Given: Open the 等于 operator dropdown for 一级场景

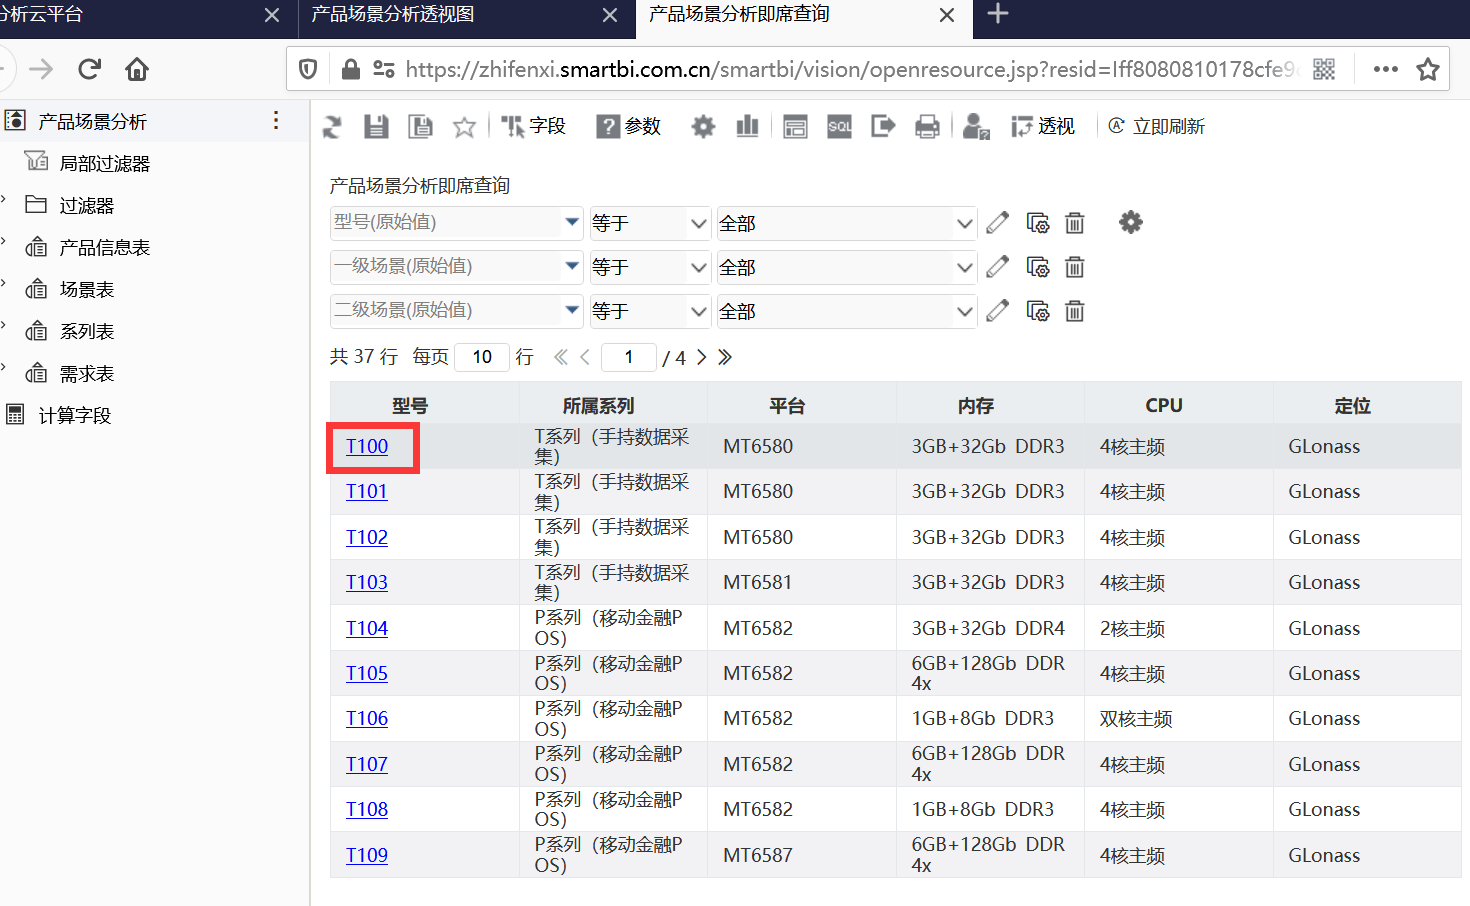Looking at the screenshot, I should coord(650,267).
